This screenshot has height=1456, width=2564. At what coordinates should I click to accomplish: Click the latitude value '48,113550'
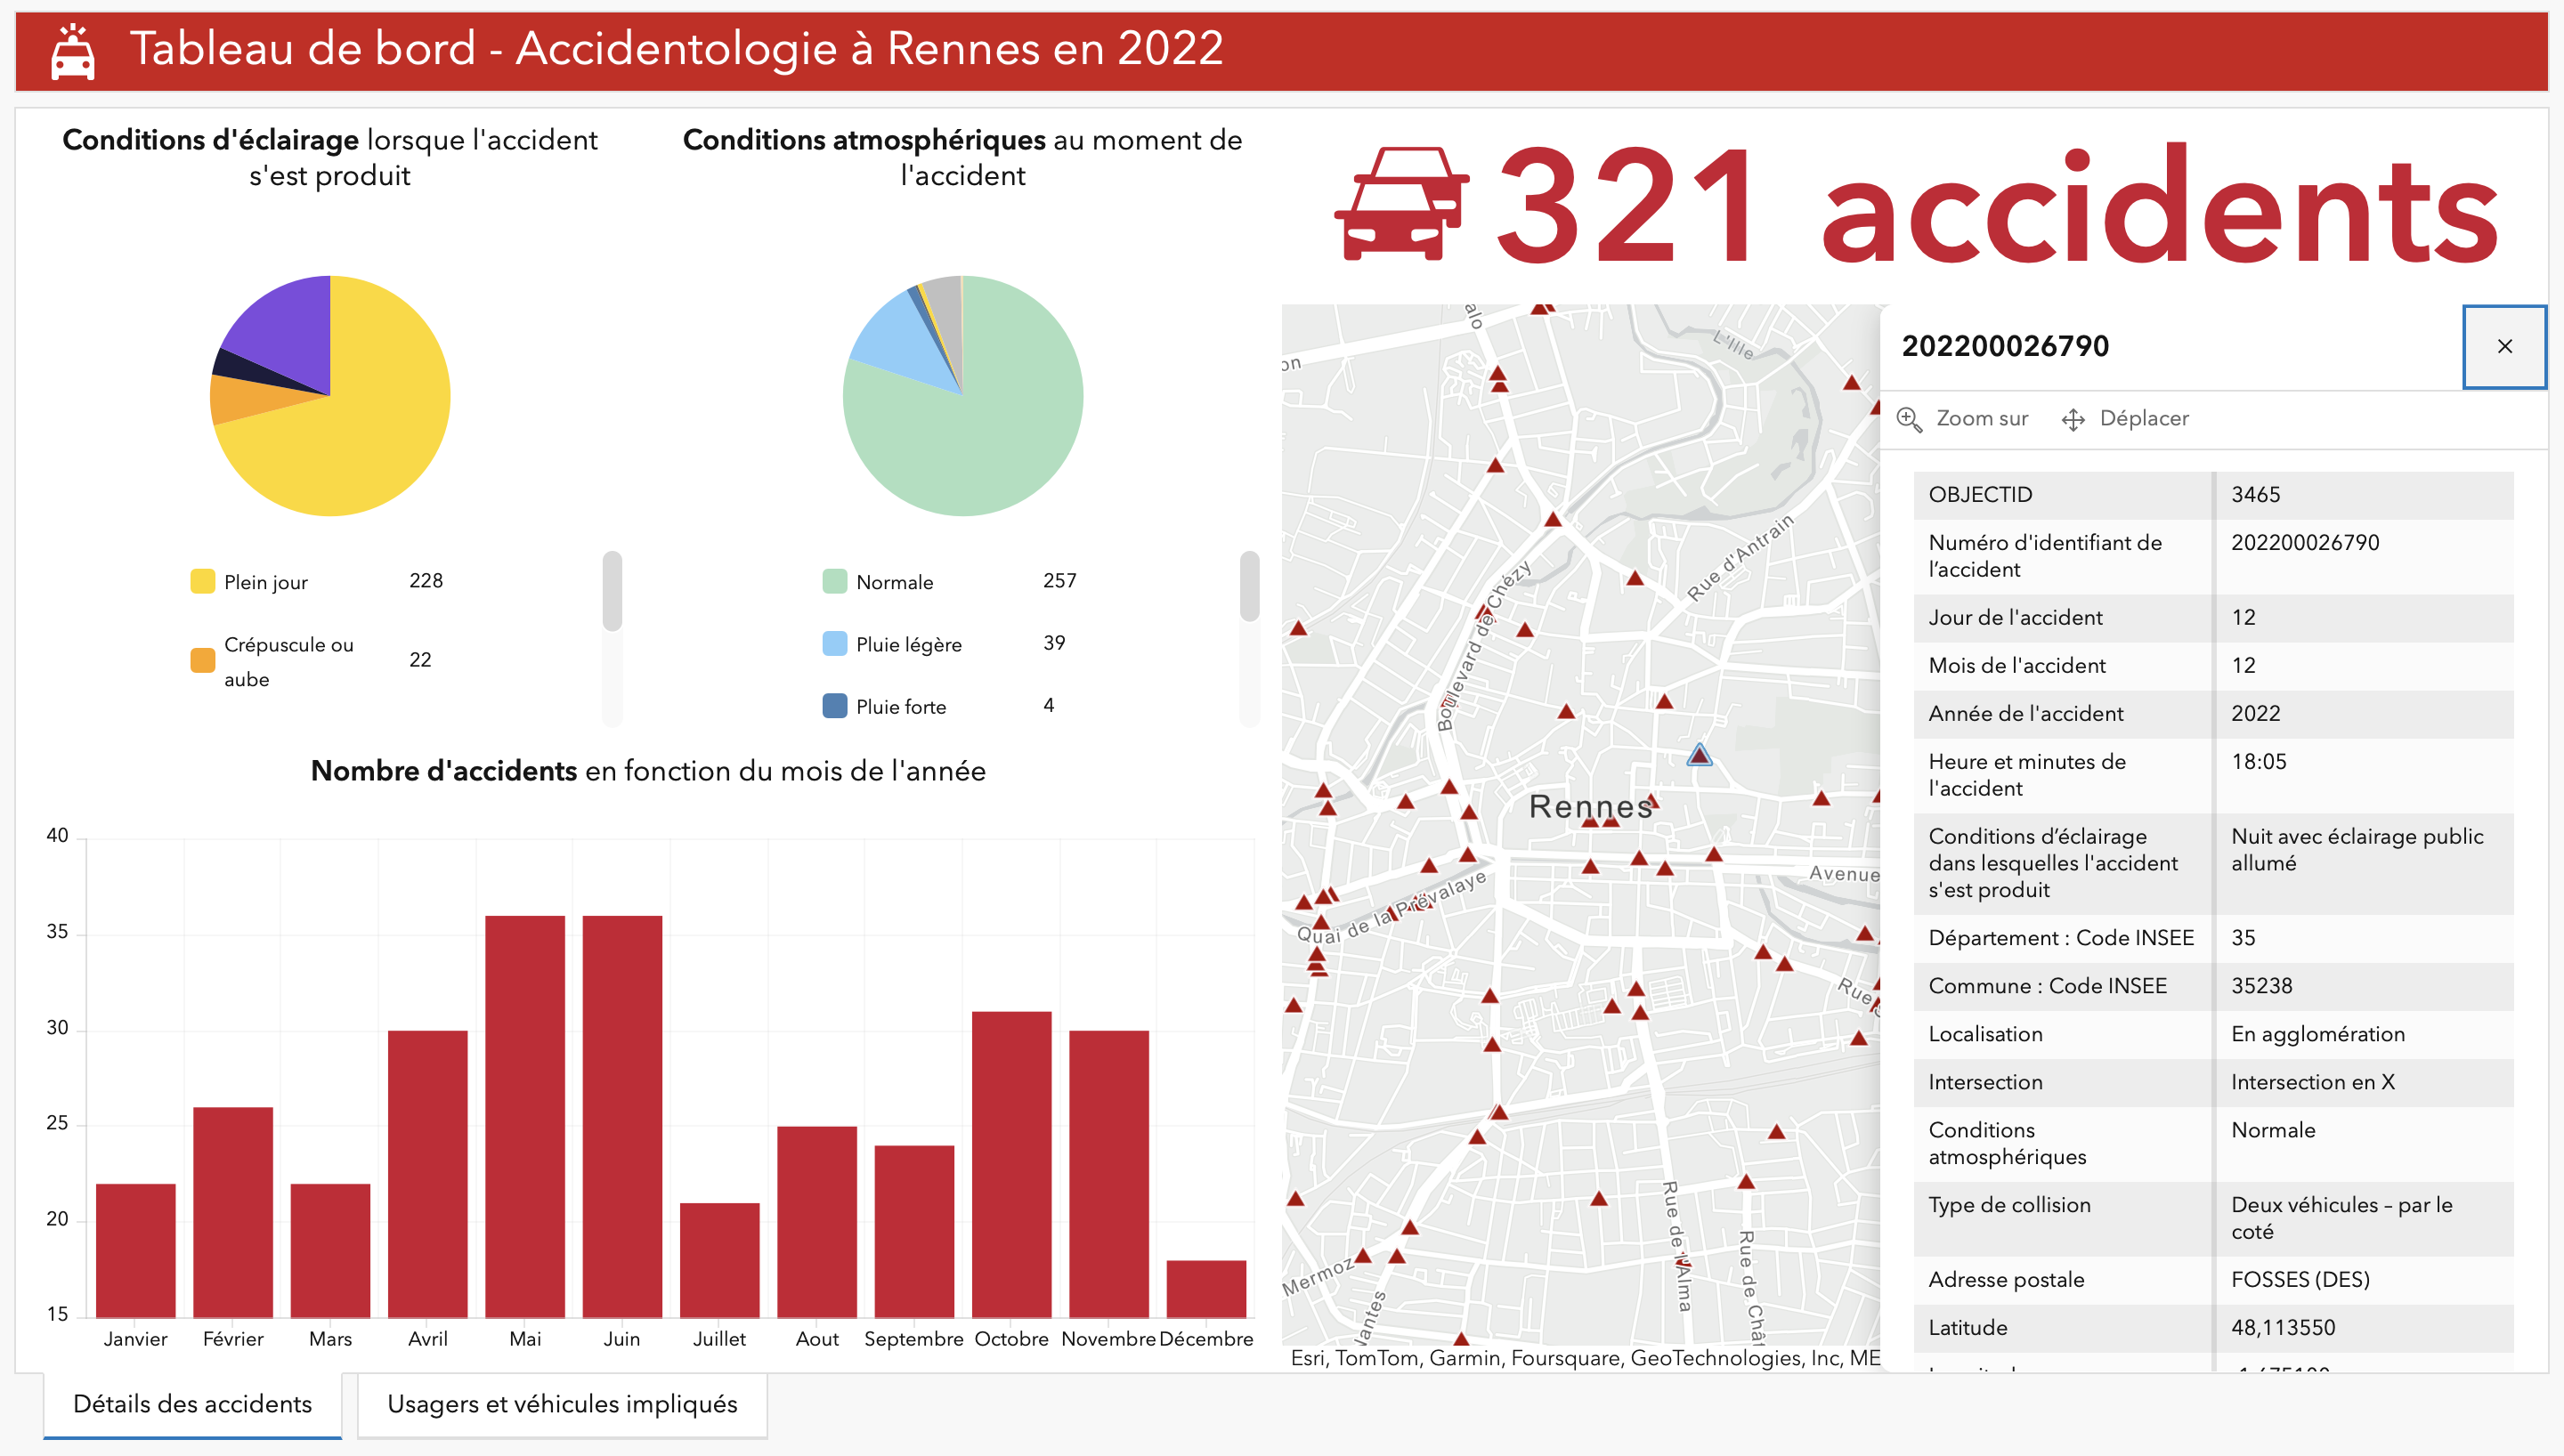click(x=2283, y=1327)
